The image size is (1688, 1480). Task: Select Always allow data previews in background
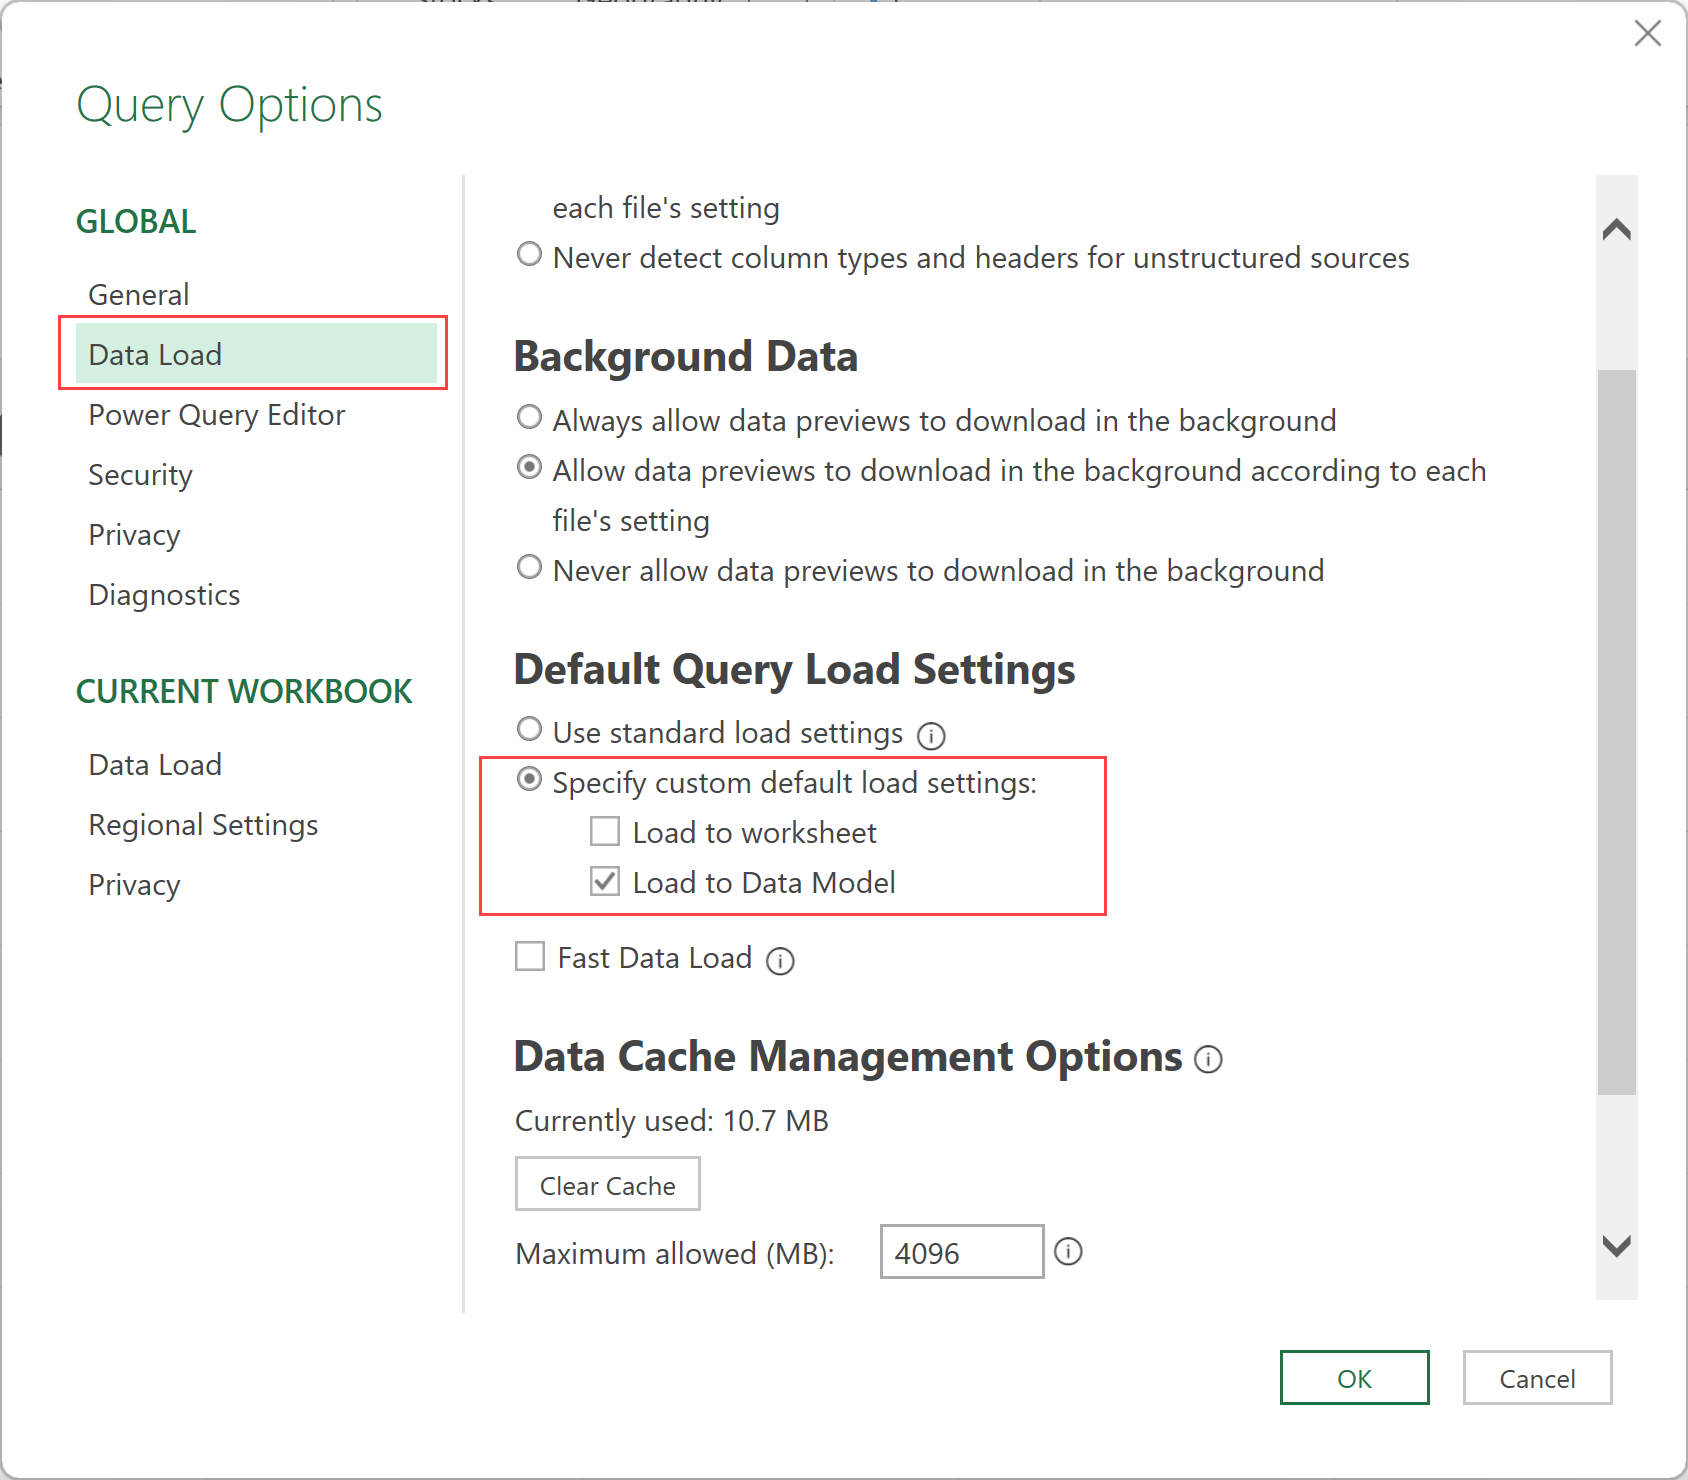pos(530,418)
